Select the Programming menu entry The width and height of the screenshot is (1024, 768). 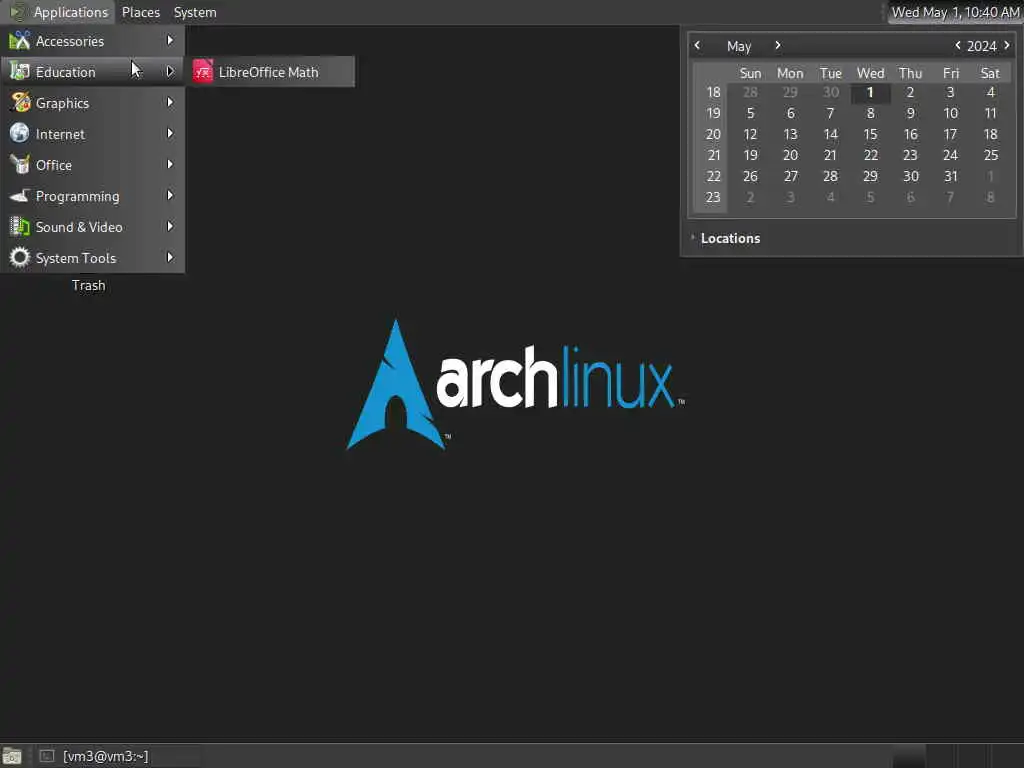click(93, 195)
